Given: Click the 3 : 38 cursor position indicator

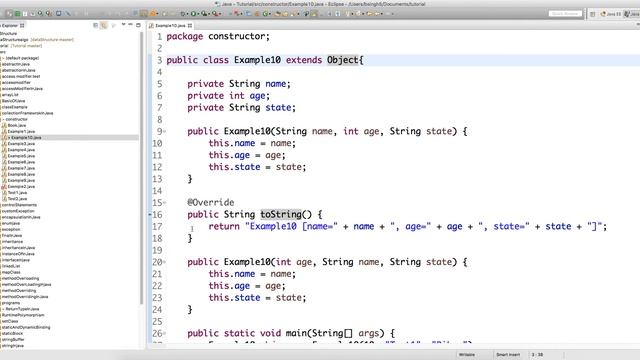Looking at the screenshot, I should (537, 355).
